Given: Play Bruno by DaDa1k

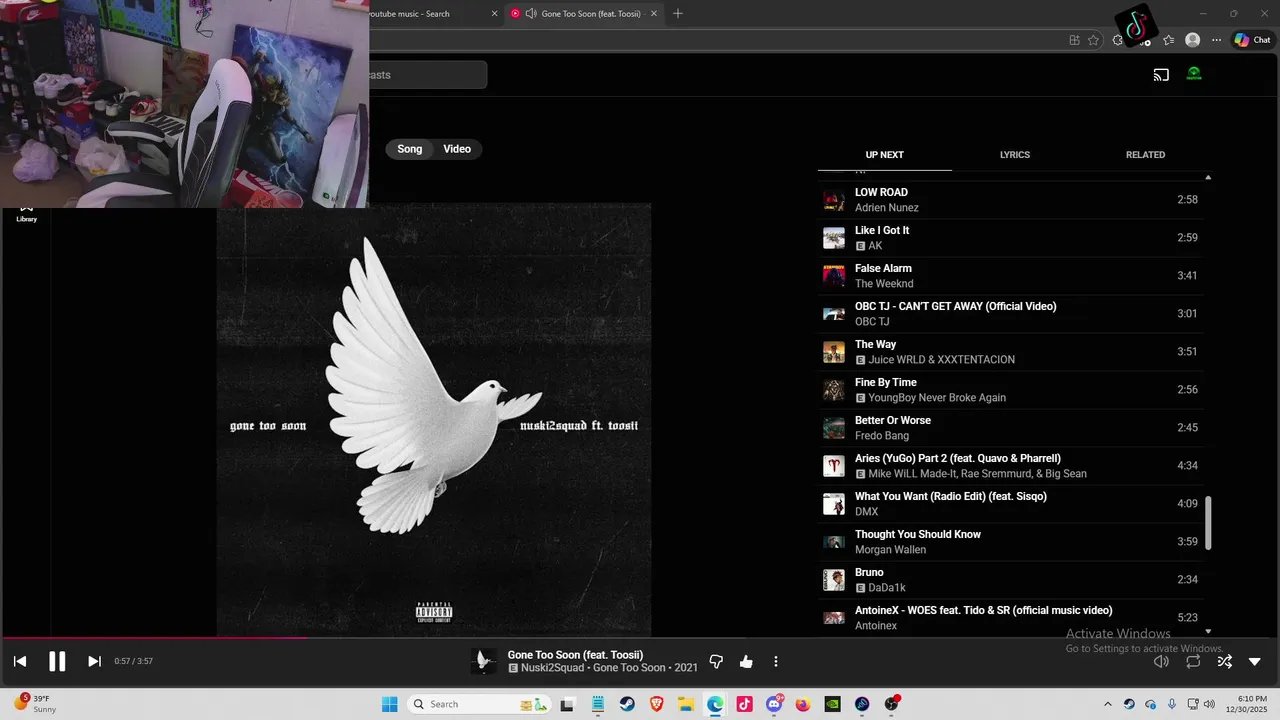Looking at the screenshot, I should click(1010, 580).
